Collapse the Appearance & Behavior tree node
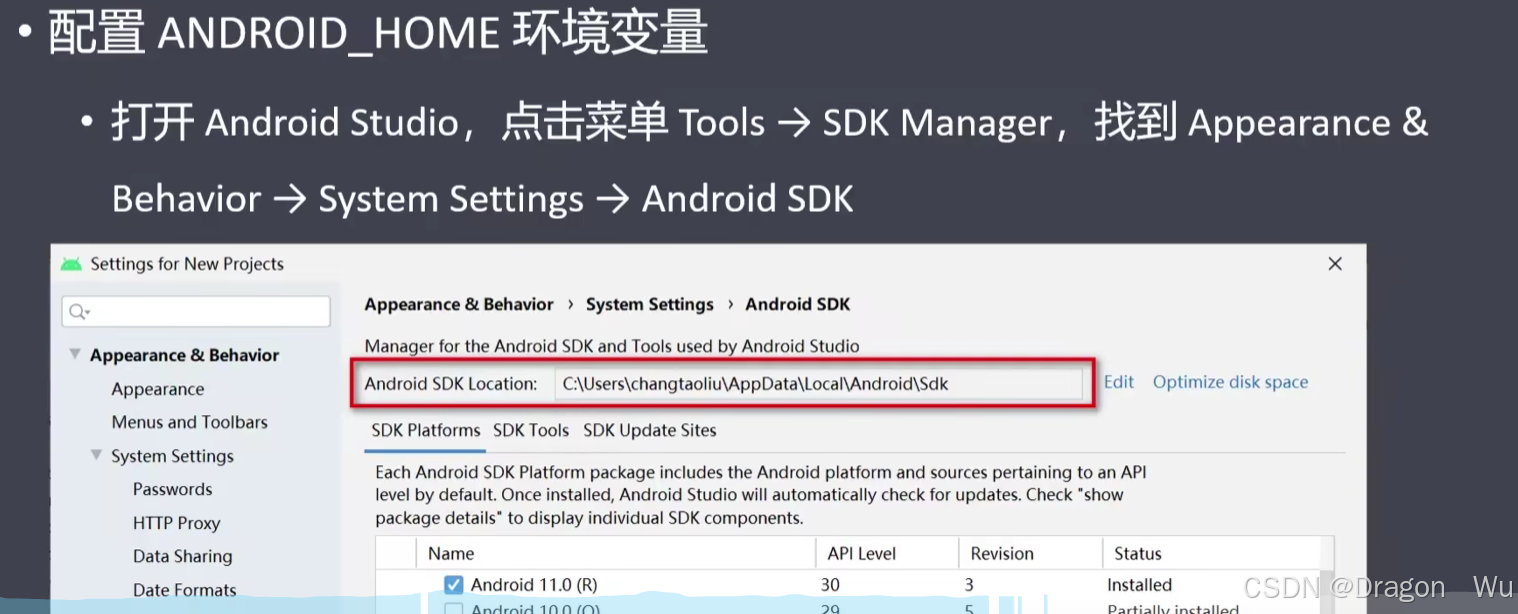This screenshot has width=1518, height=614. tap(75, 354)
